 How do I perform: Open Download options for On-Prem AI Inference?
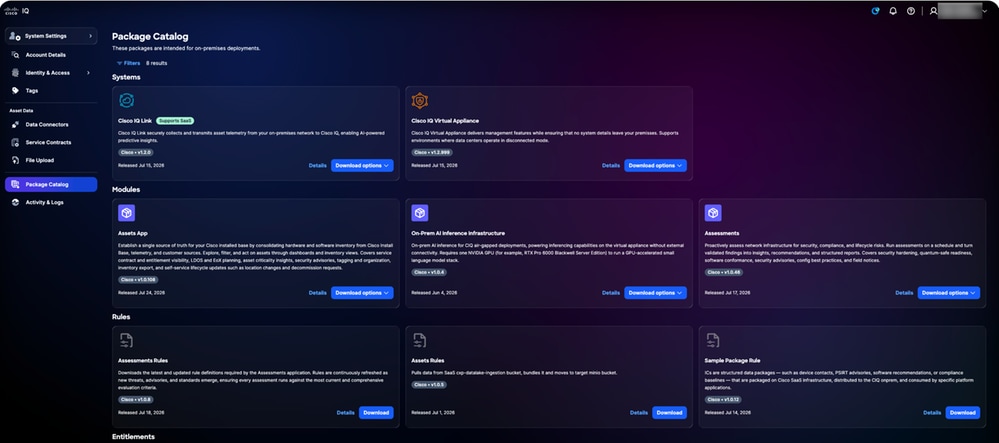click(655, 293)
